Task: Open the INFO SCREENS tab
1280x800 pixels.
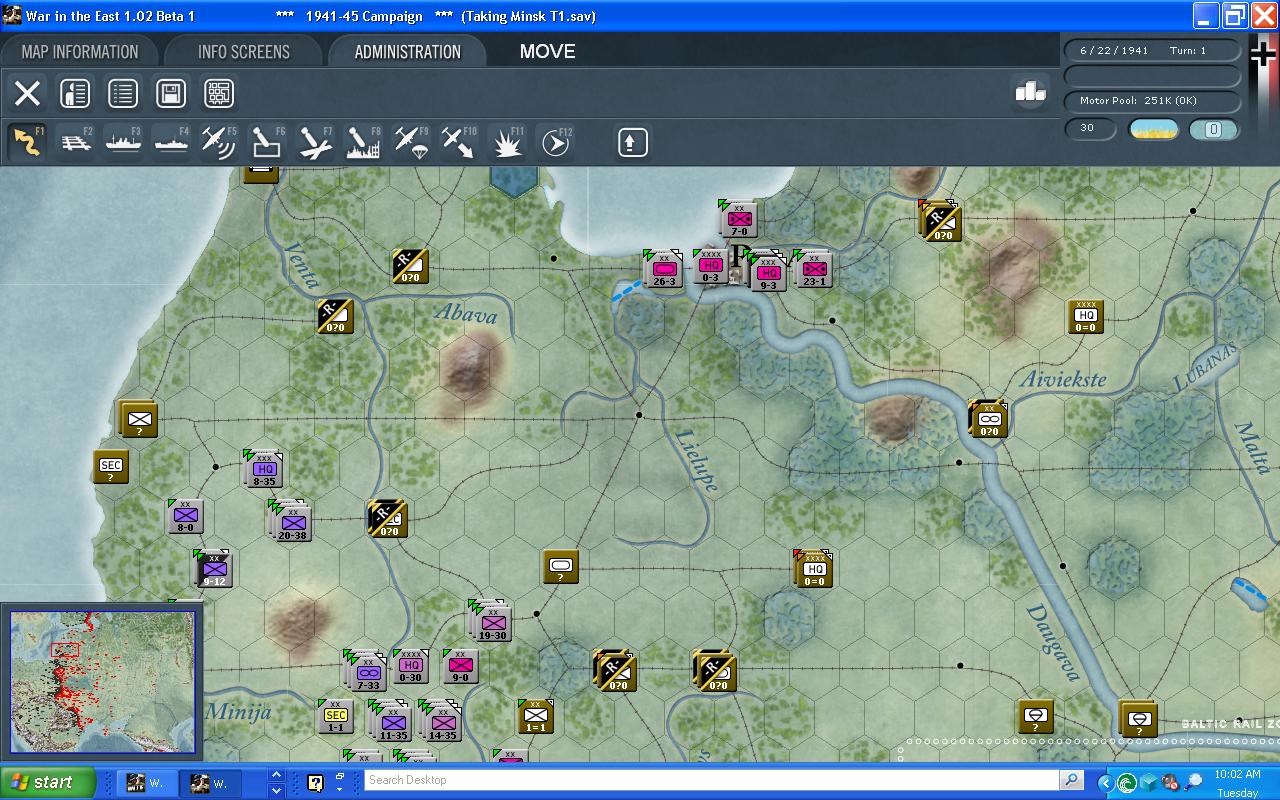Action: pos(244,52)
